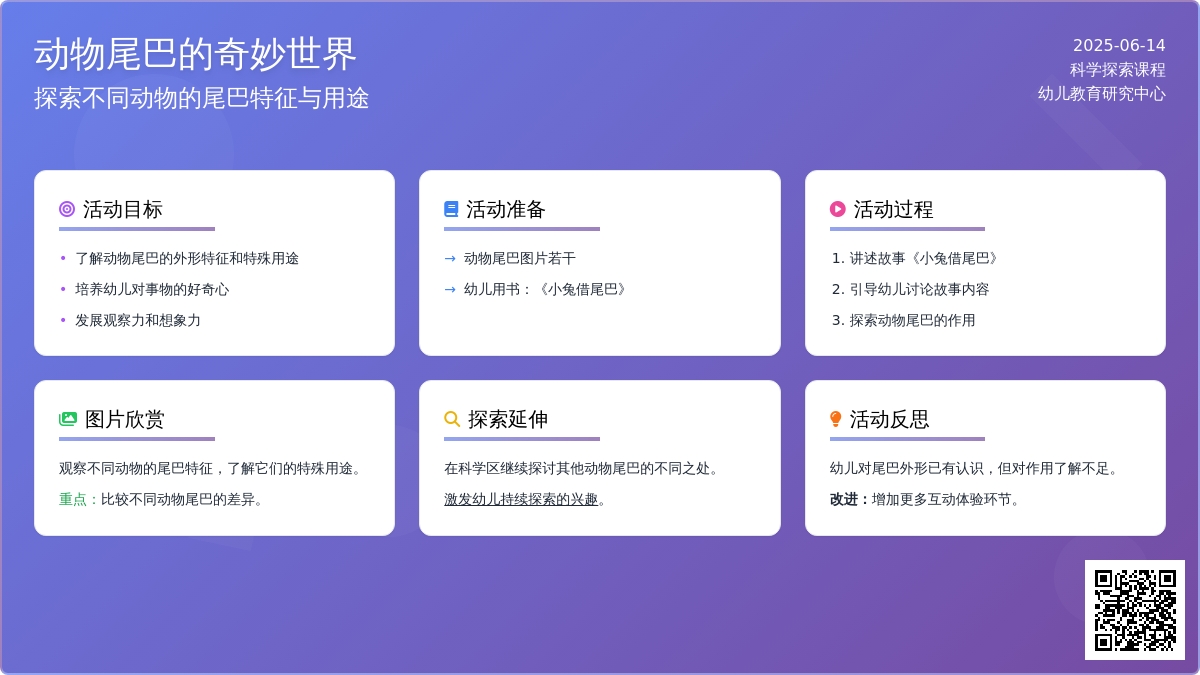Click the lightbulb icon beside 活动反思
1200x675 pixels.
click(x=836, y=419)
